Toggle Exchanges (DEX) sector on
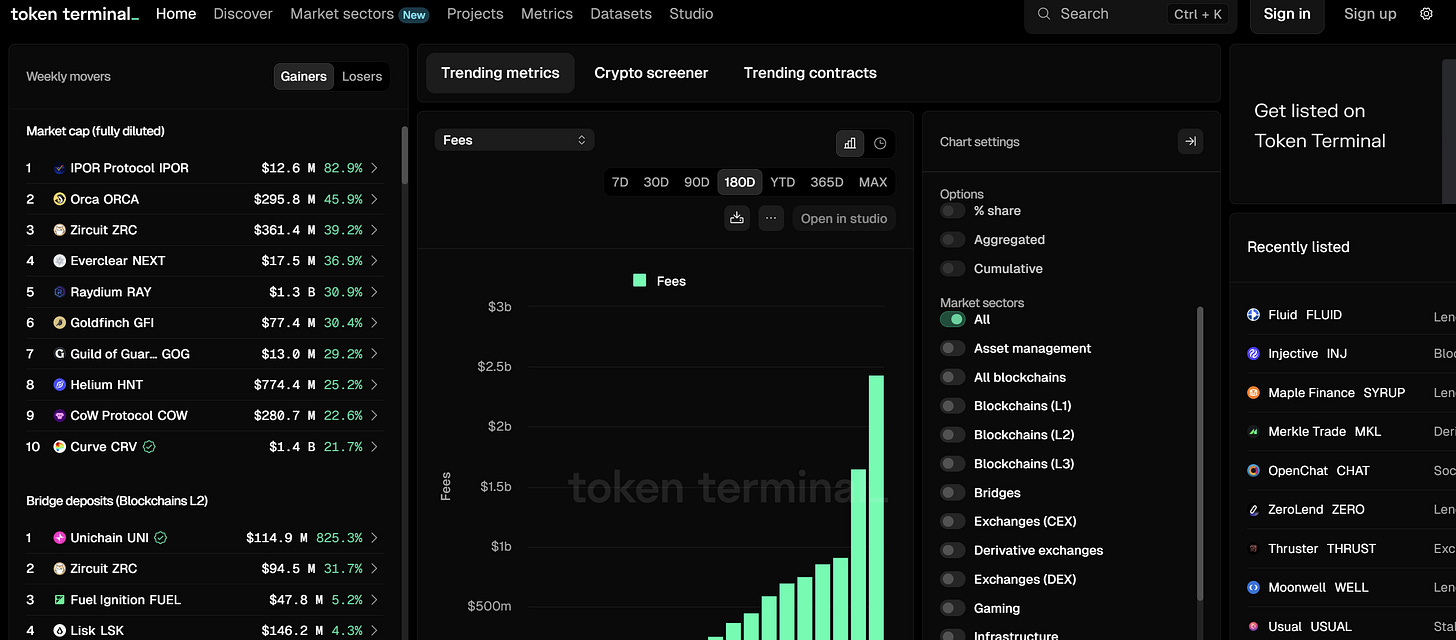The height and width of the screenshot is (640, 1456). pyautogui.click(x=953, y=580)
